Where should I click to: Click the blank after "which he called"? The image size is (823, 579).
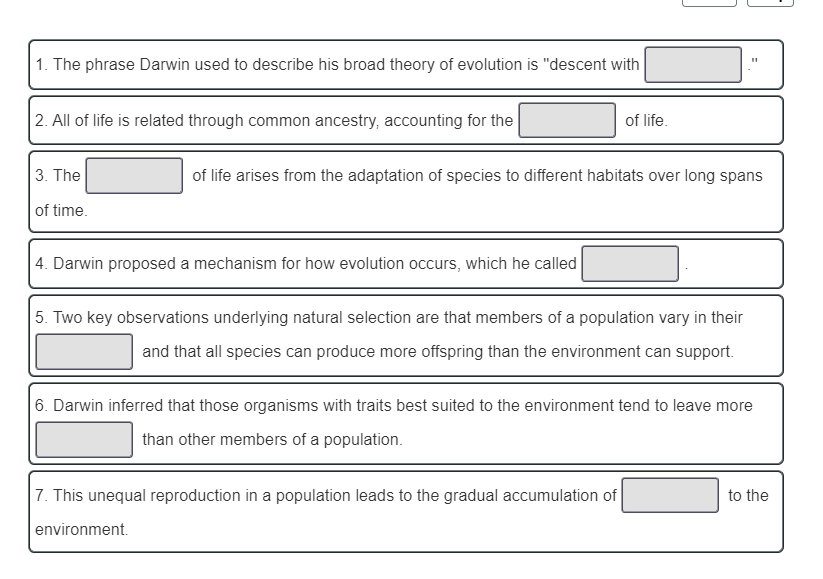point(630,264)
